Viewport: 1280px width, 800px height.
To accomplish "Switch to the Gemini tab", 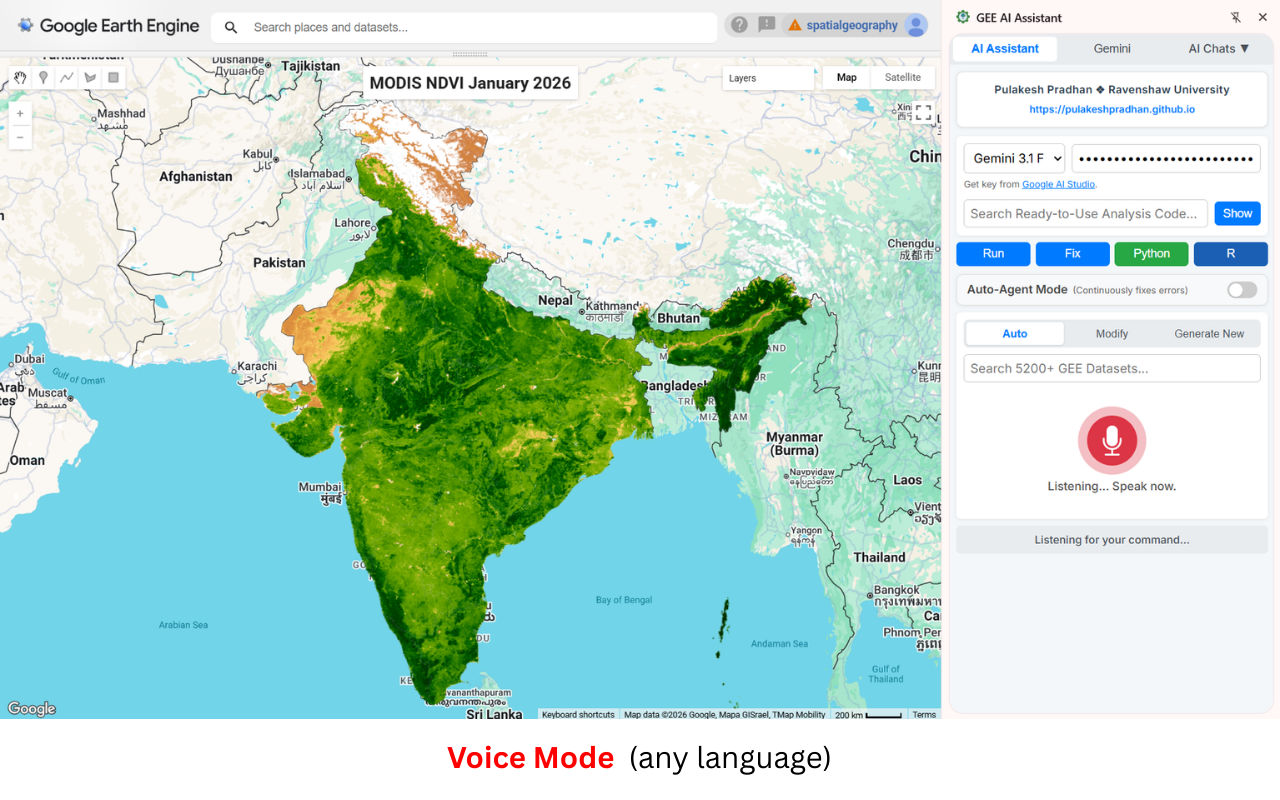I will tap(1112, 48).
